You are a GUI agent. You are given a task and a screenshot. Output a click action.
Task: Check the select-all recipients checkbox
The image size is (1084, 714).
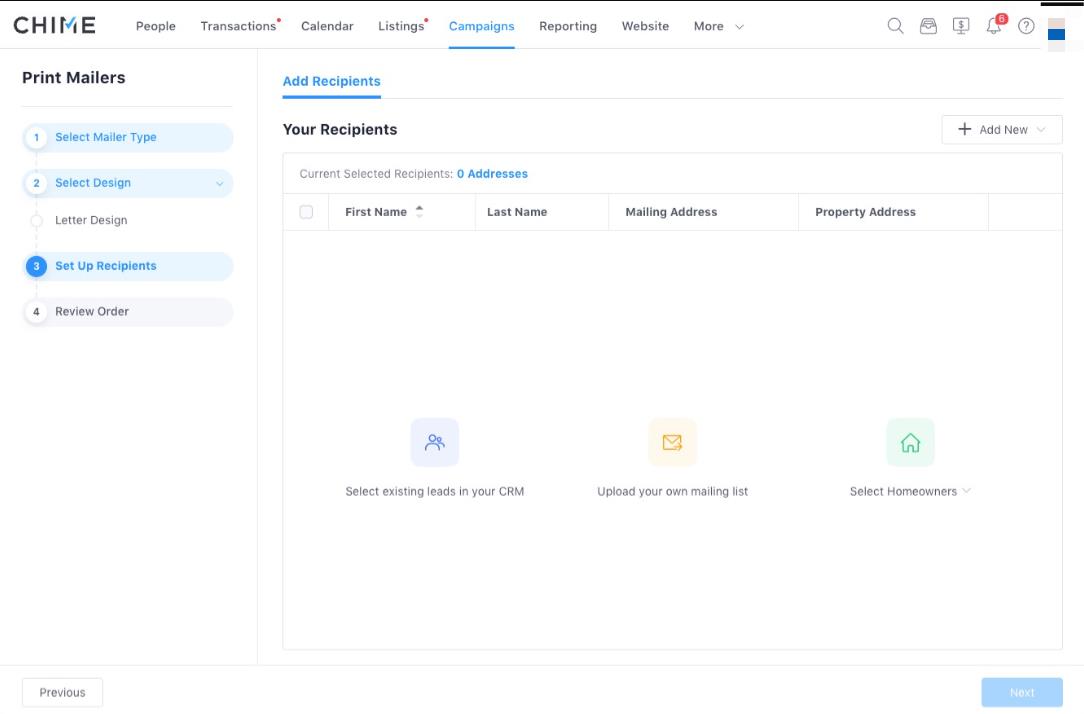point(306,212)
